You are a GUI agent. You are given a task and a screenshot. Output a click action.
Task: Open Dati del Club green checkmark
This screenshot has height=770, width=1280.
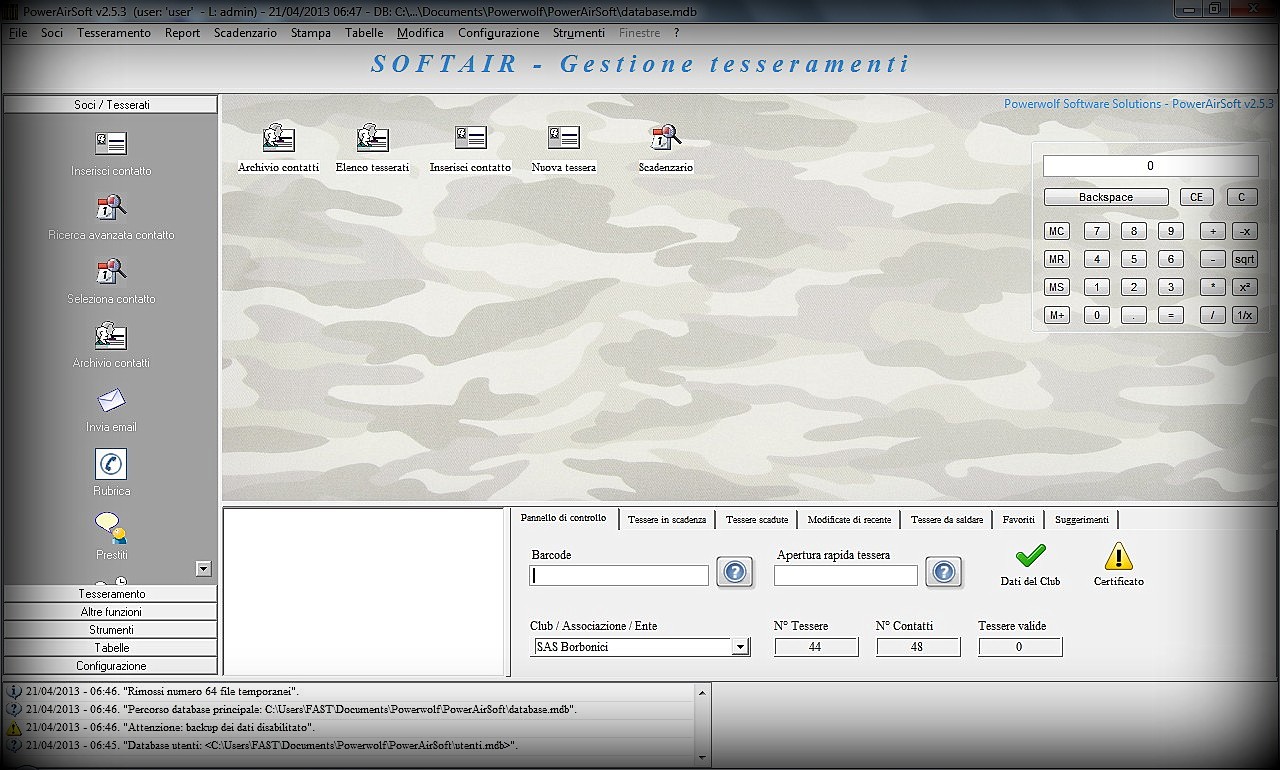(1030, 556)
